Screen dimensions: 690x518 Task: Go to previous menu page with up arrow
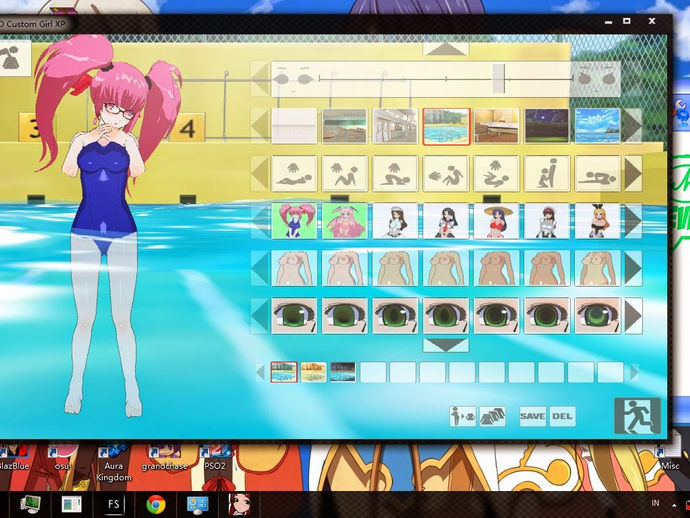coord(446,49)
